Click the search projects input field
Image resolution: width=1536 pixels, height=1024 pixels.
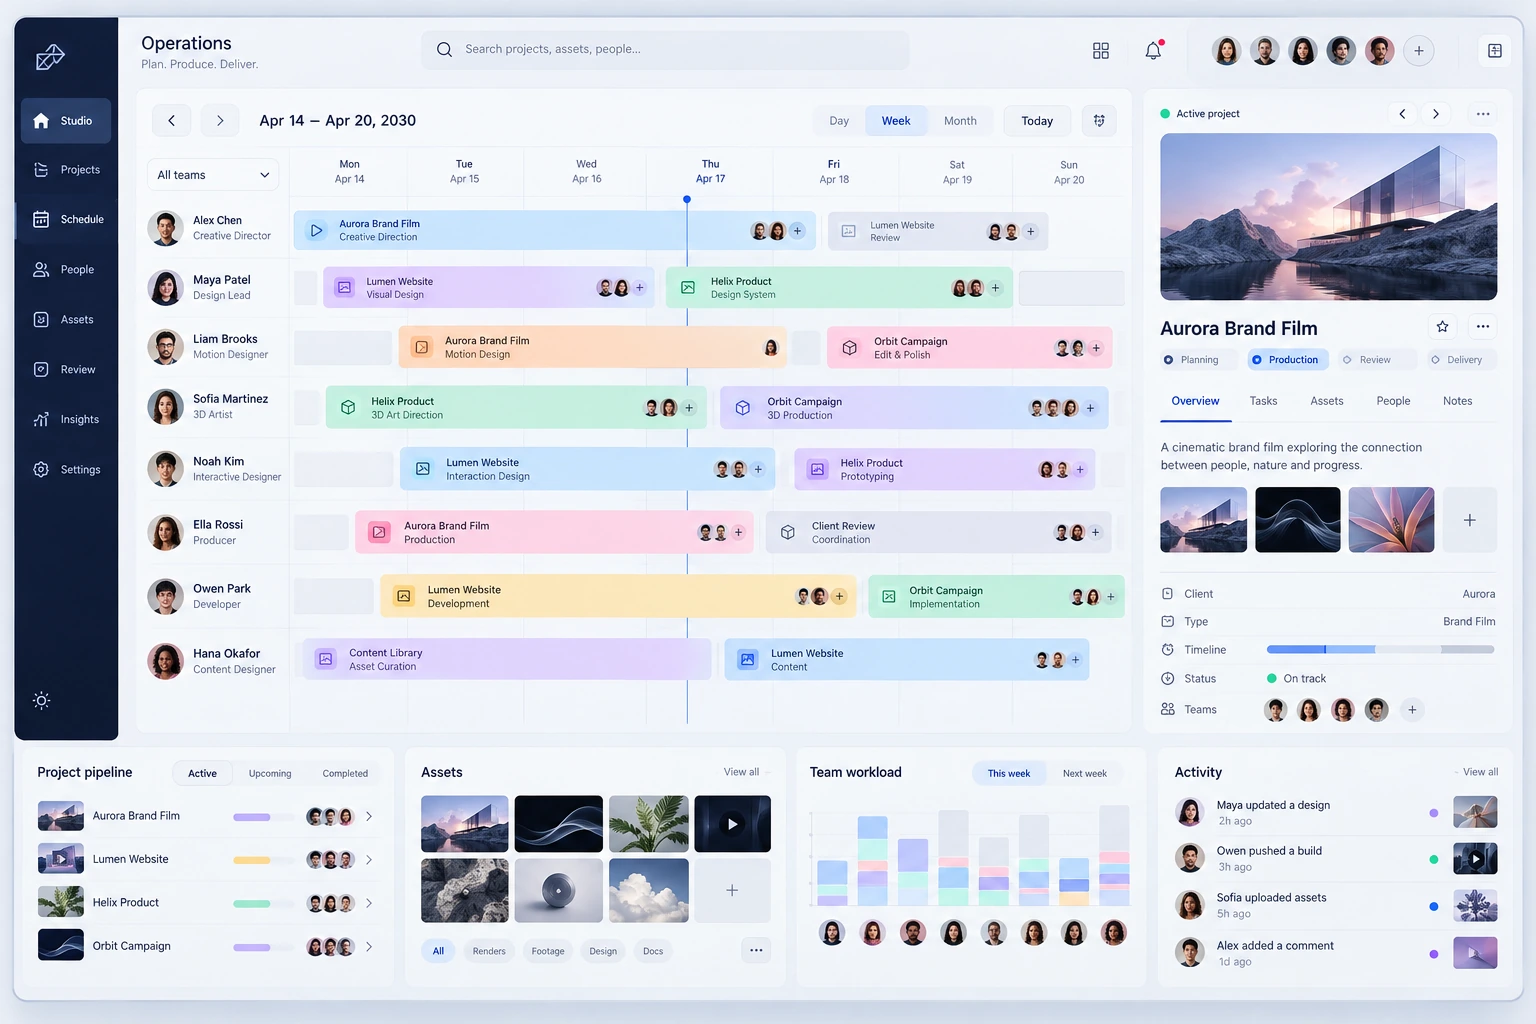(666, 49)
